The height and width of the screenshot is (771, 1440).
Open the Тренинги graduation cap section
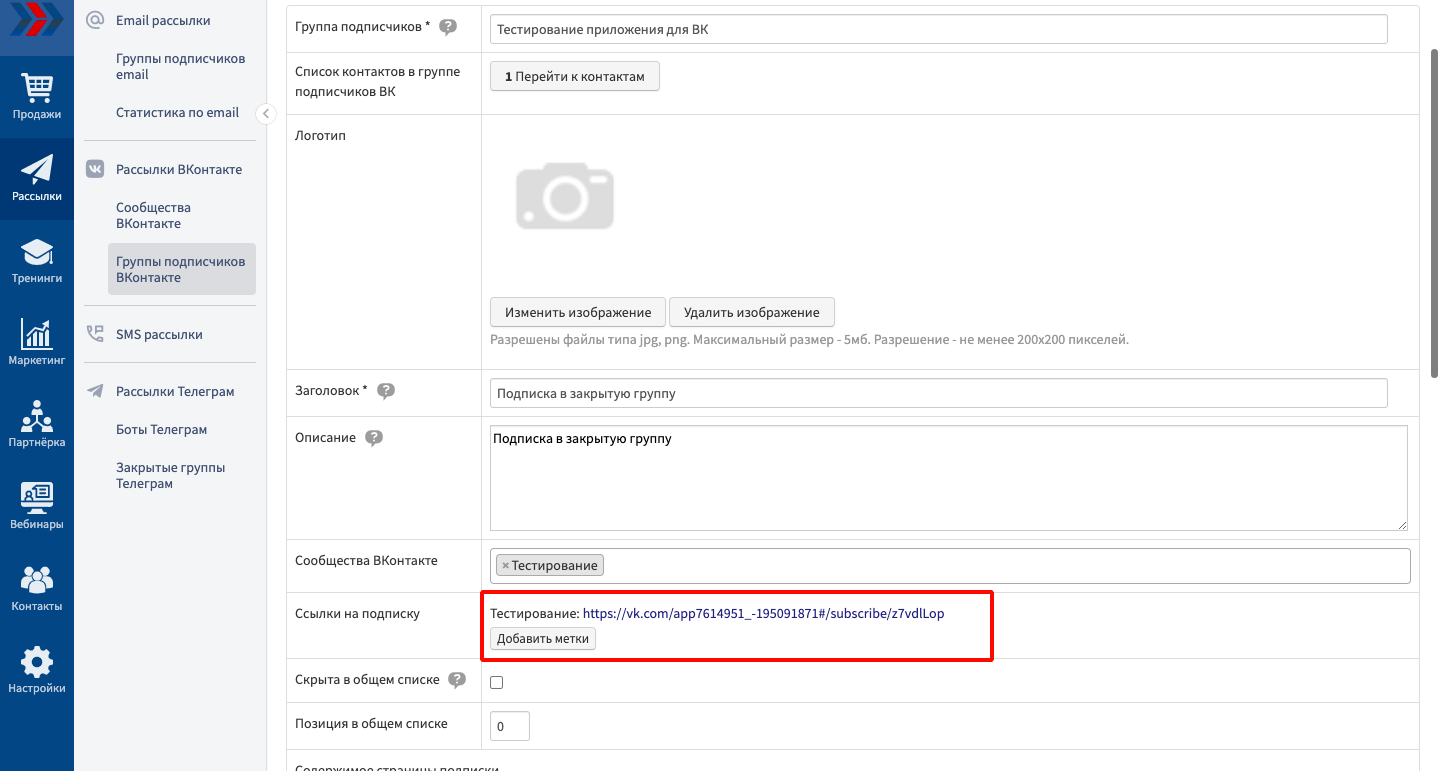37,260
